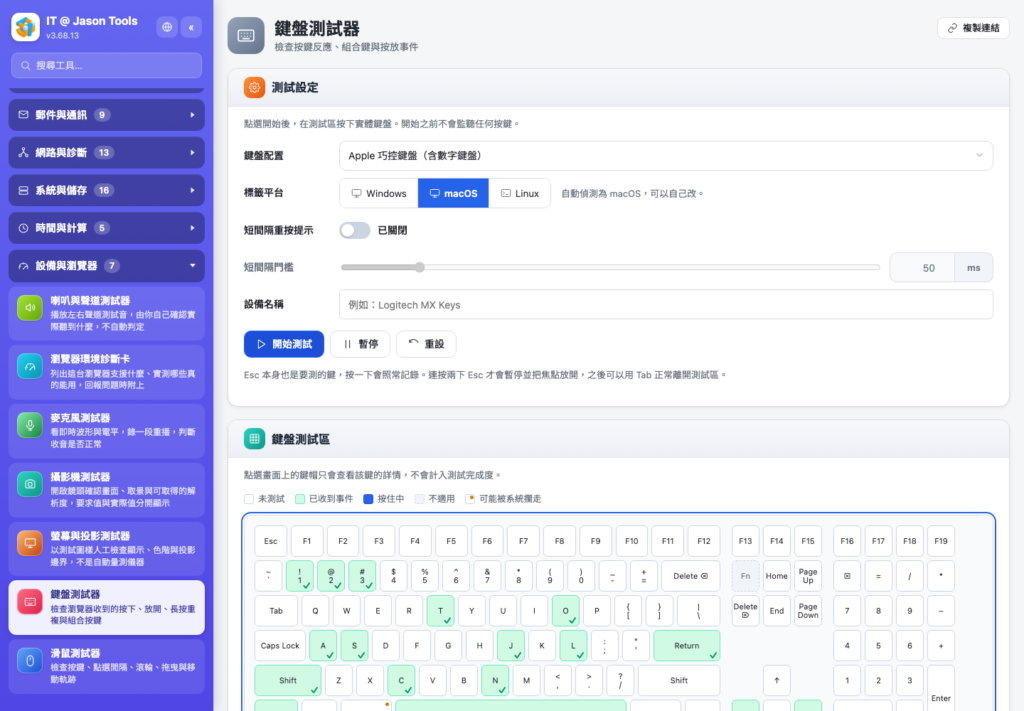
Task: Click the Esc key on the keyboard map
Action: 270,541
